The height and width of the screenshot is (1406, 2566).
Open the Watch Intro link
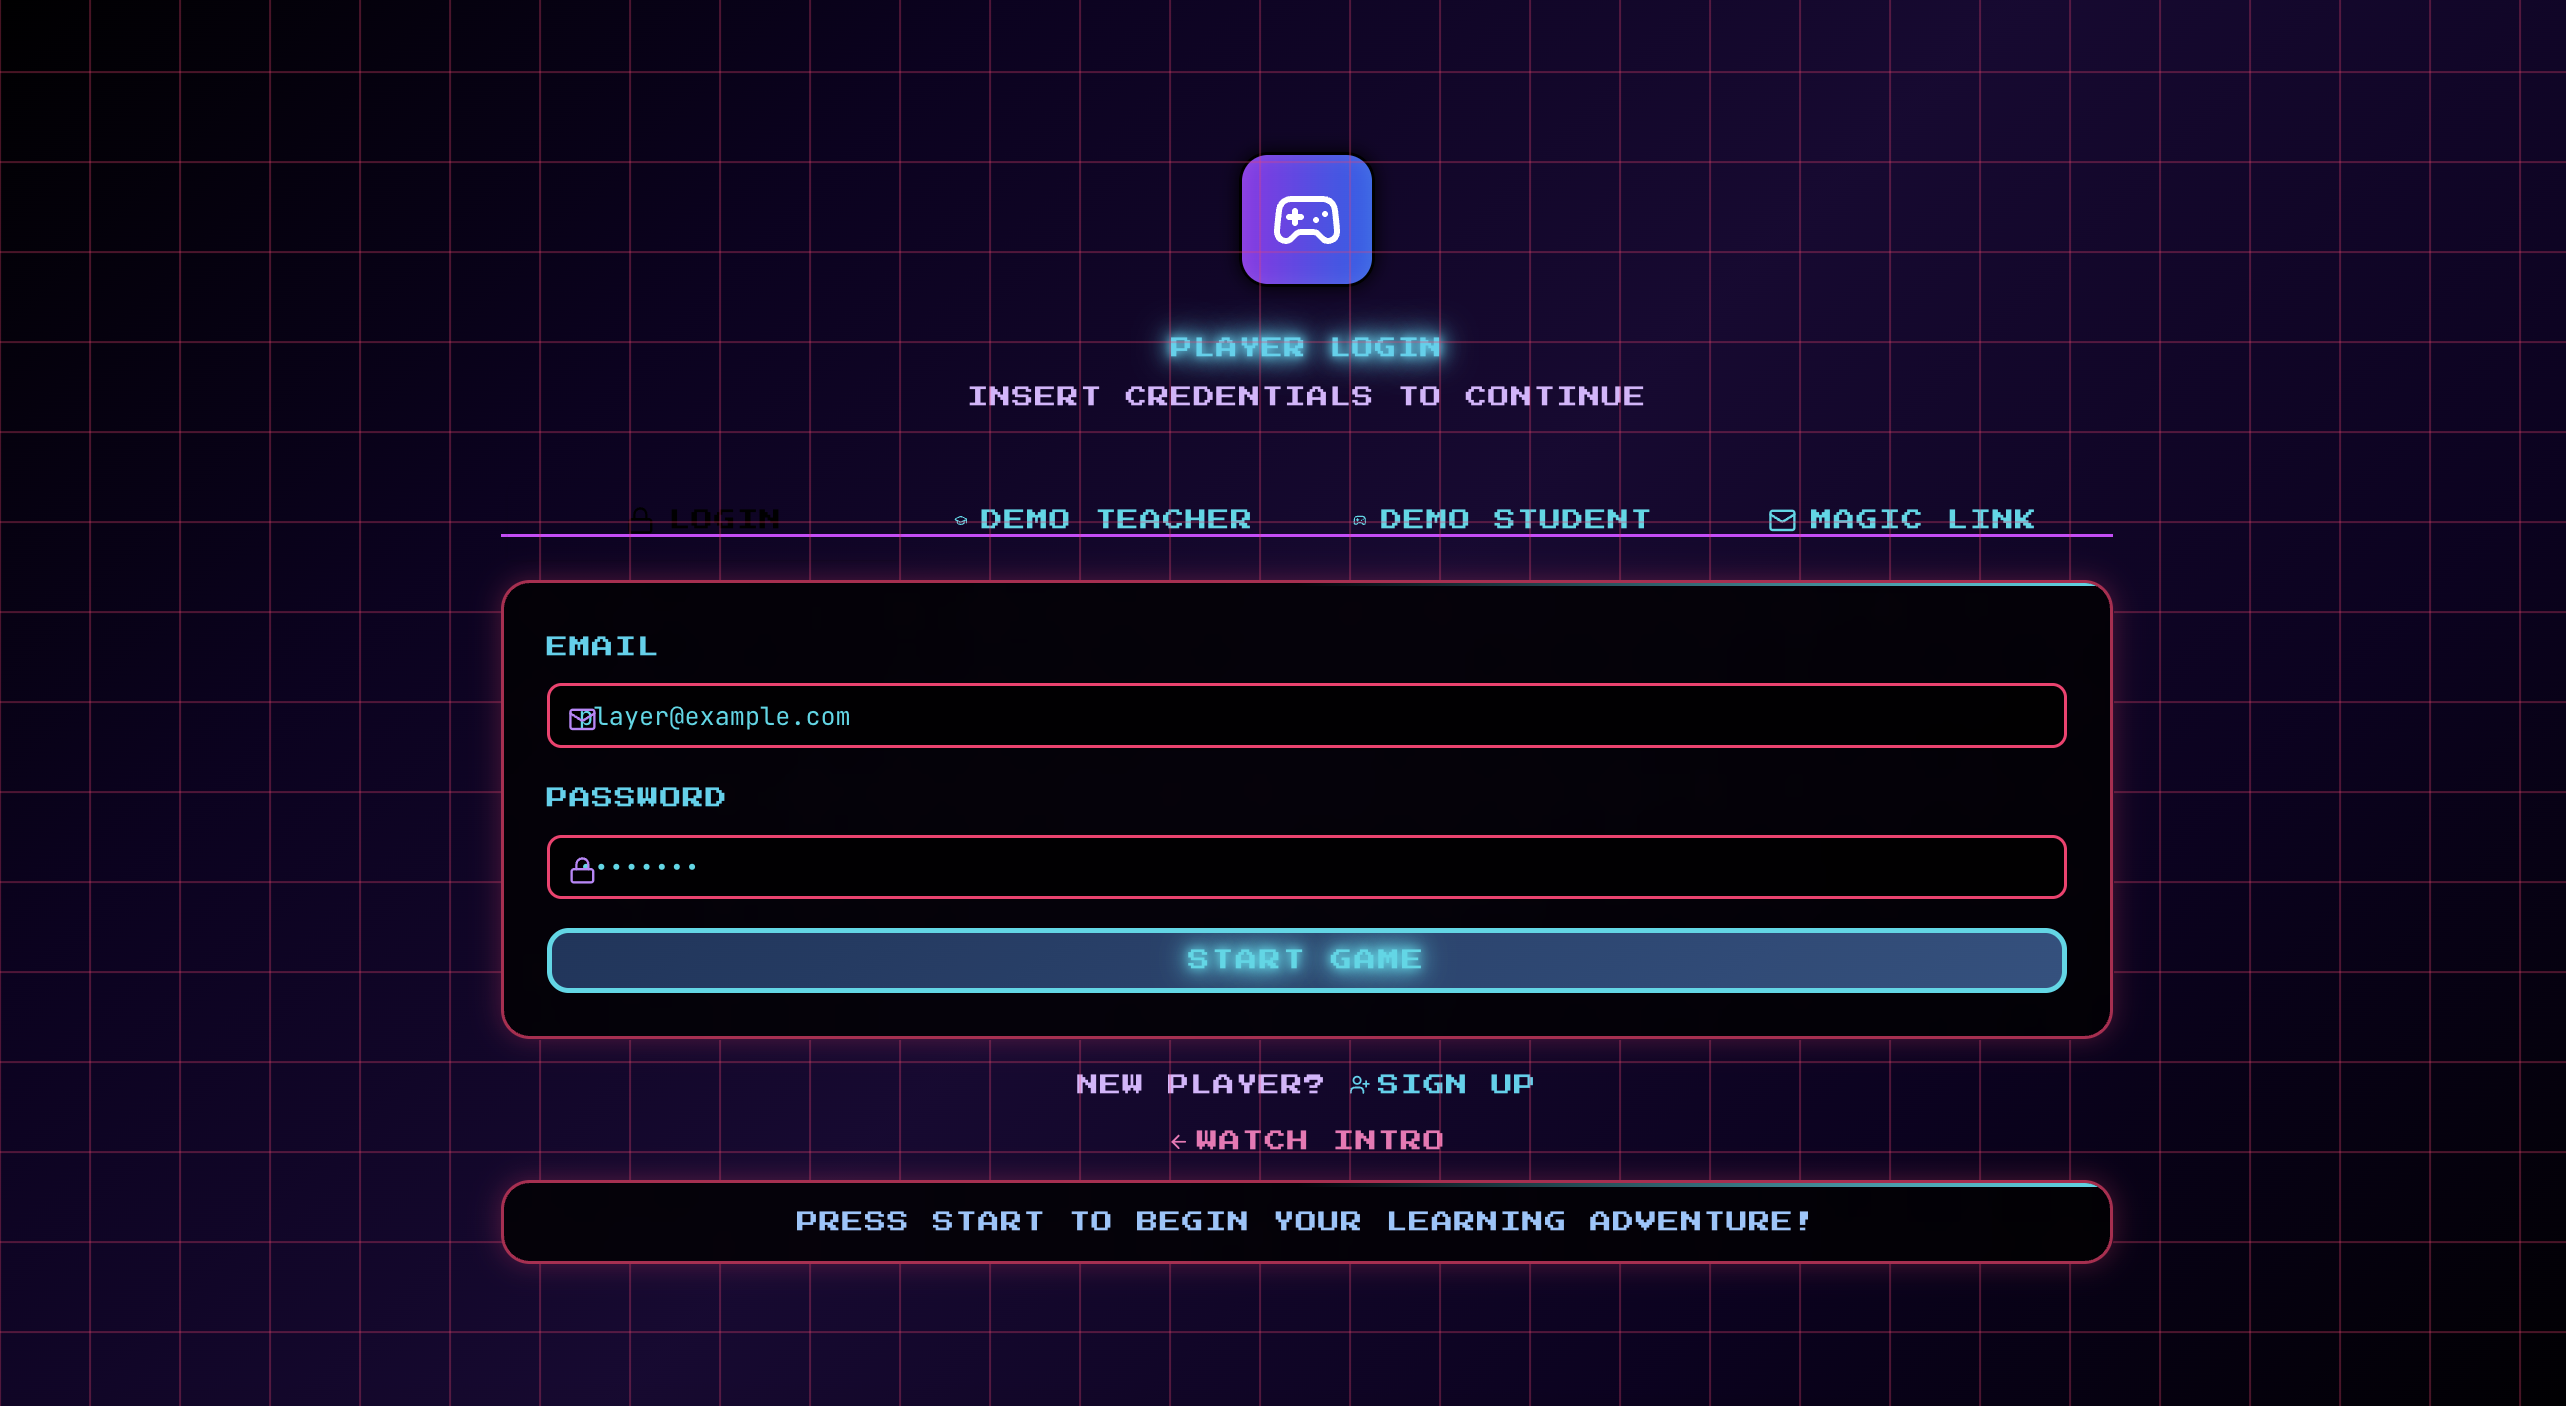click(1318, 1140)
